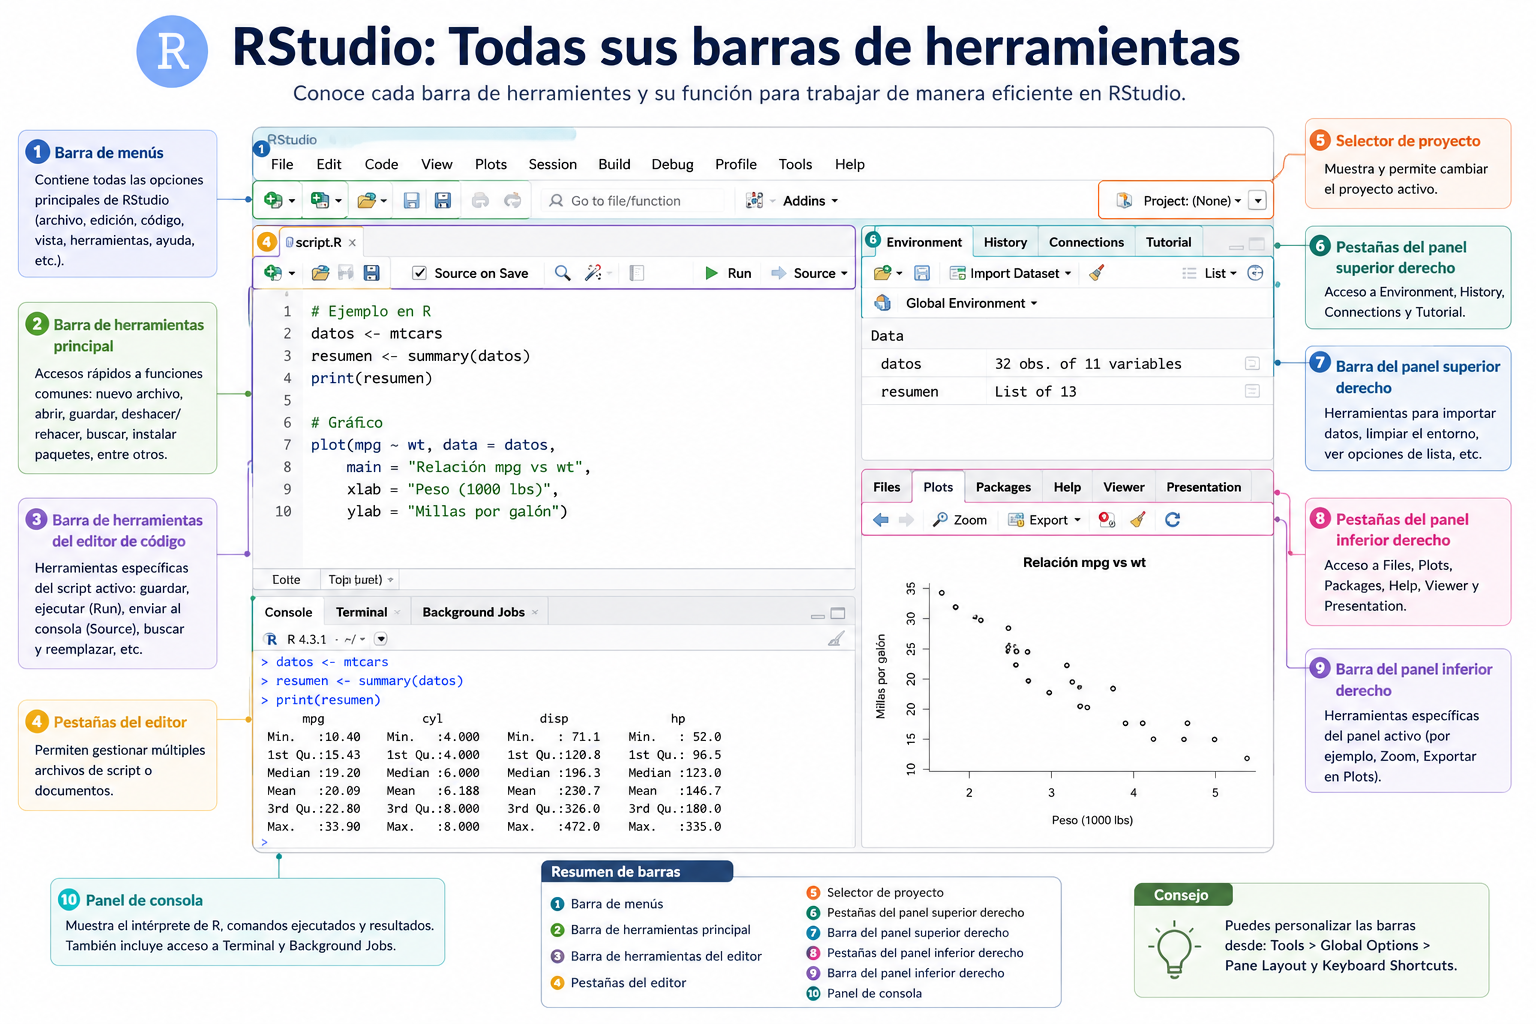This screenshot has height=1024, width=1536.
Task: Click the workspace panes icon beside Addins
Action: [755, 201]
